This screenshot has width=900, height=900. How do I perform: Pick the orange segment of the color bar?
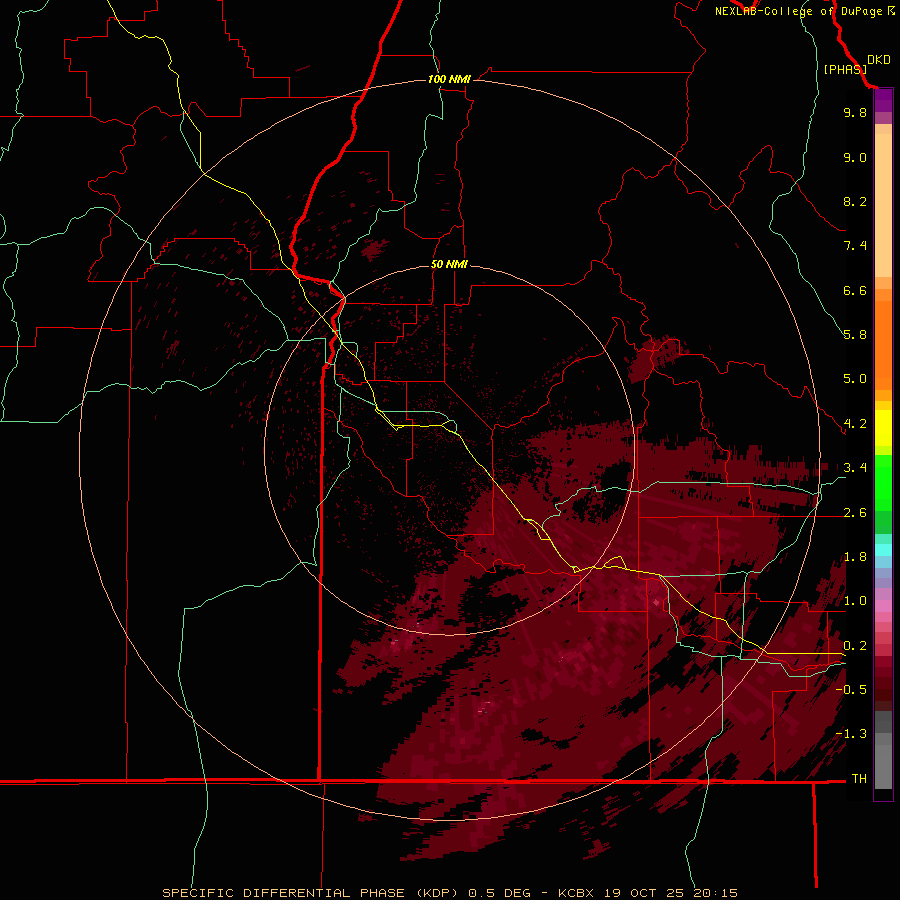[x=883, y=346]
